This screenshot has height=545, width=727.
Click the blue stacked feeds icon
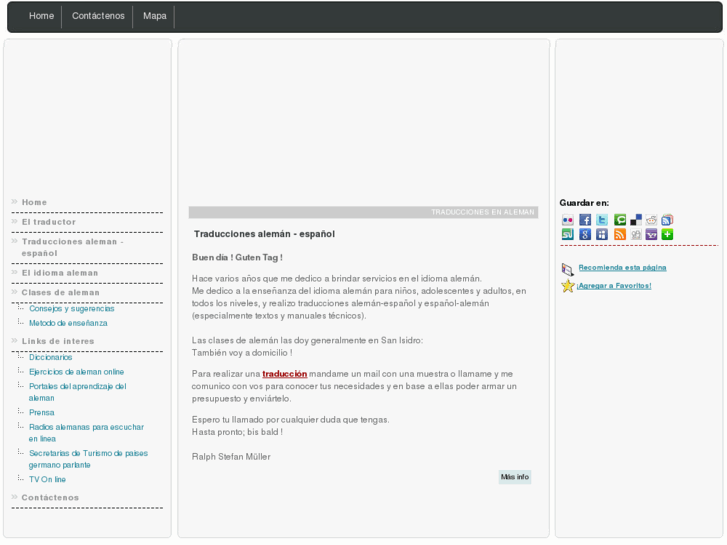tap(667, 220)
